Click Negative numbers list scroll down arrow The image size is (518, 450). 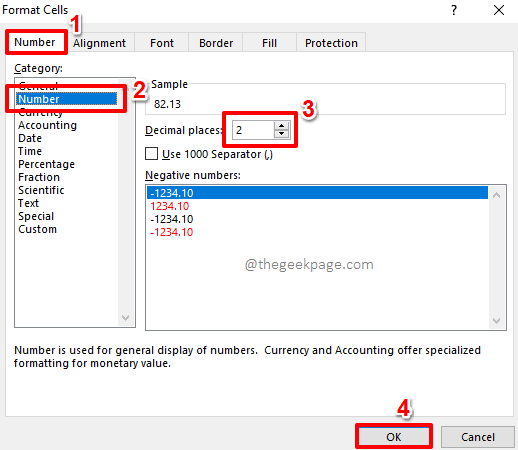click(x=496, y=321)
